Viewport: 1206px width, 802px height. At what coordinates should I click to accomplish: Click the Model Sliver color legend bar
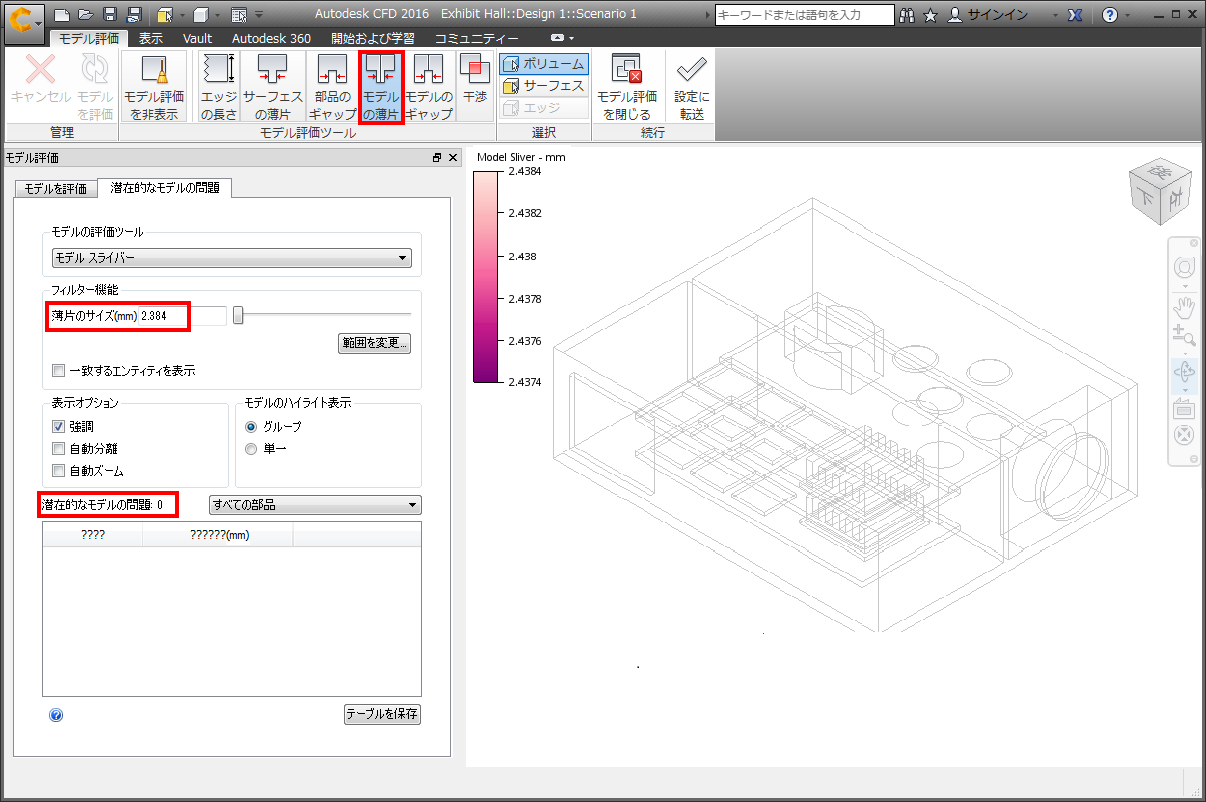point(484,276)
